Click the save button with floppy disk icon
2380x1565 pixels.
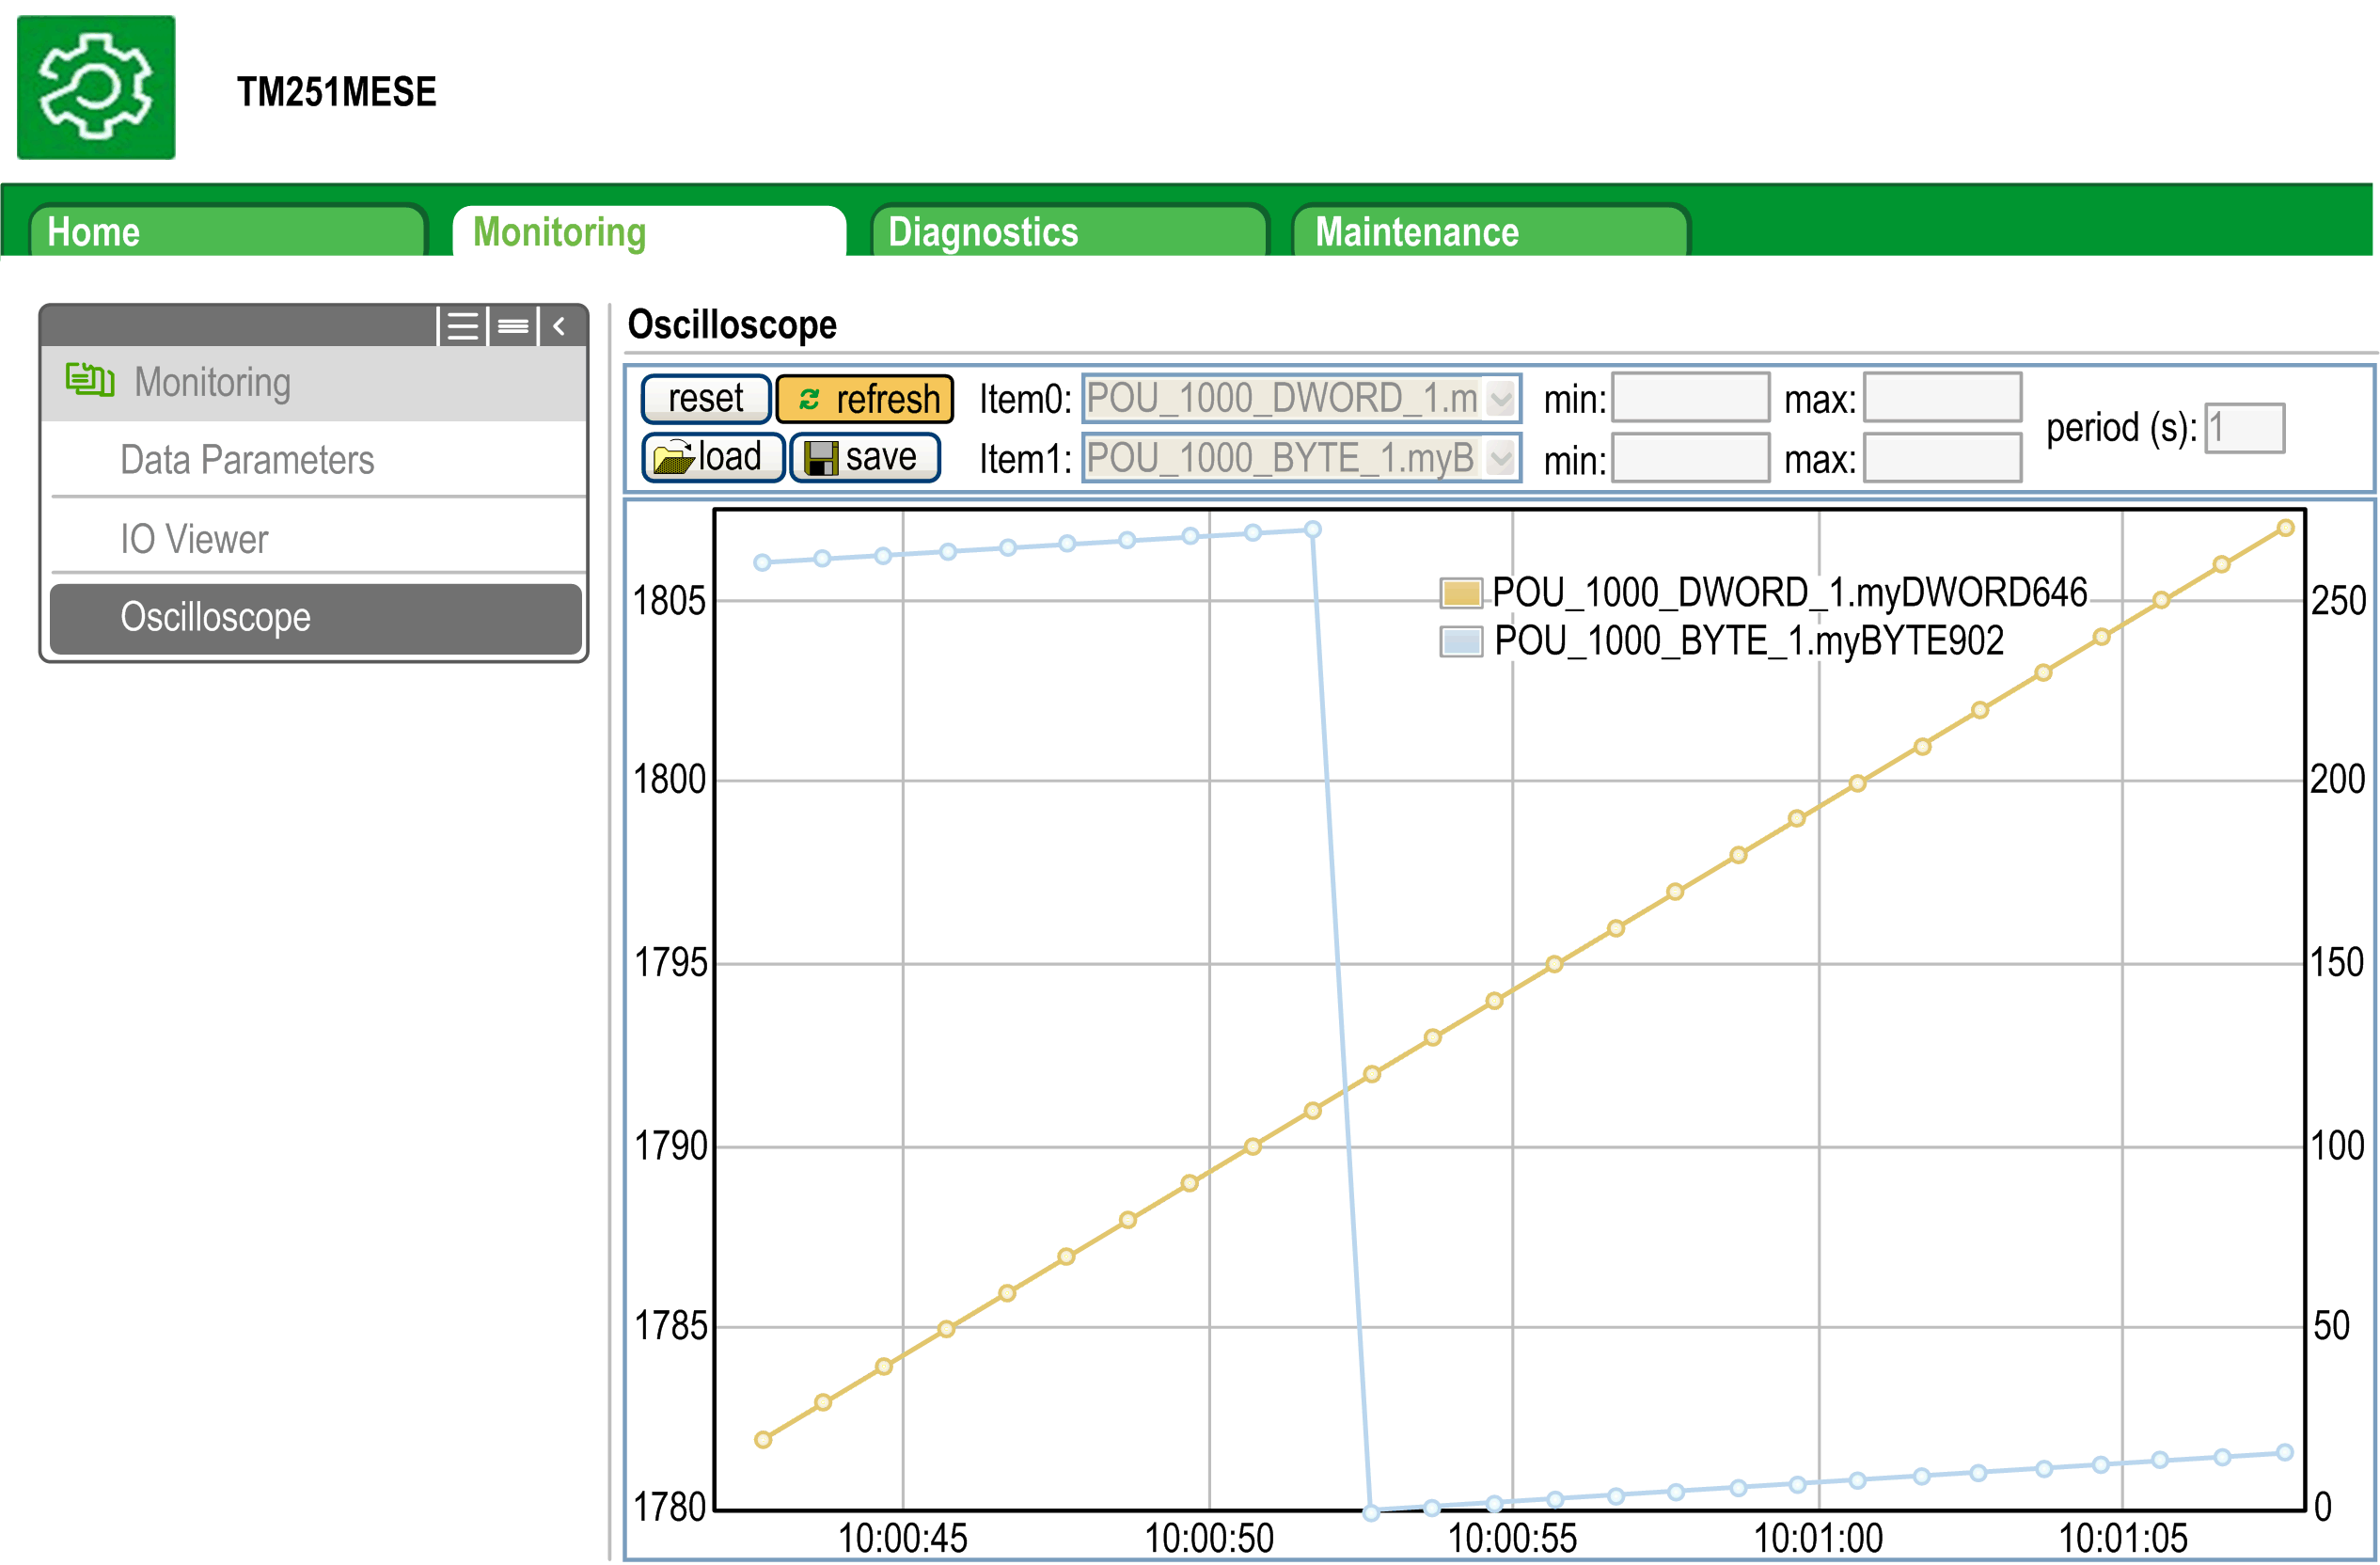point(864,457)
